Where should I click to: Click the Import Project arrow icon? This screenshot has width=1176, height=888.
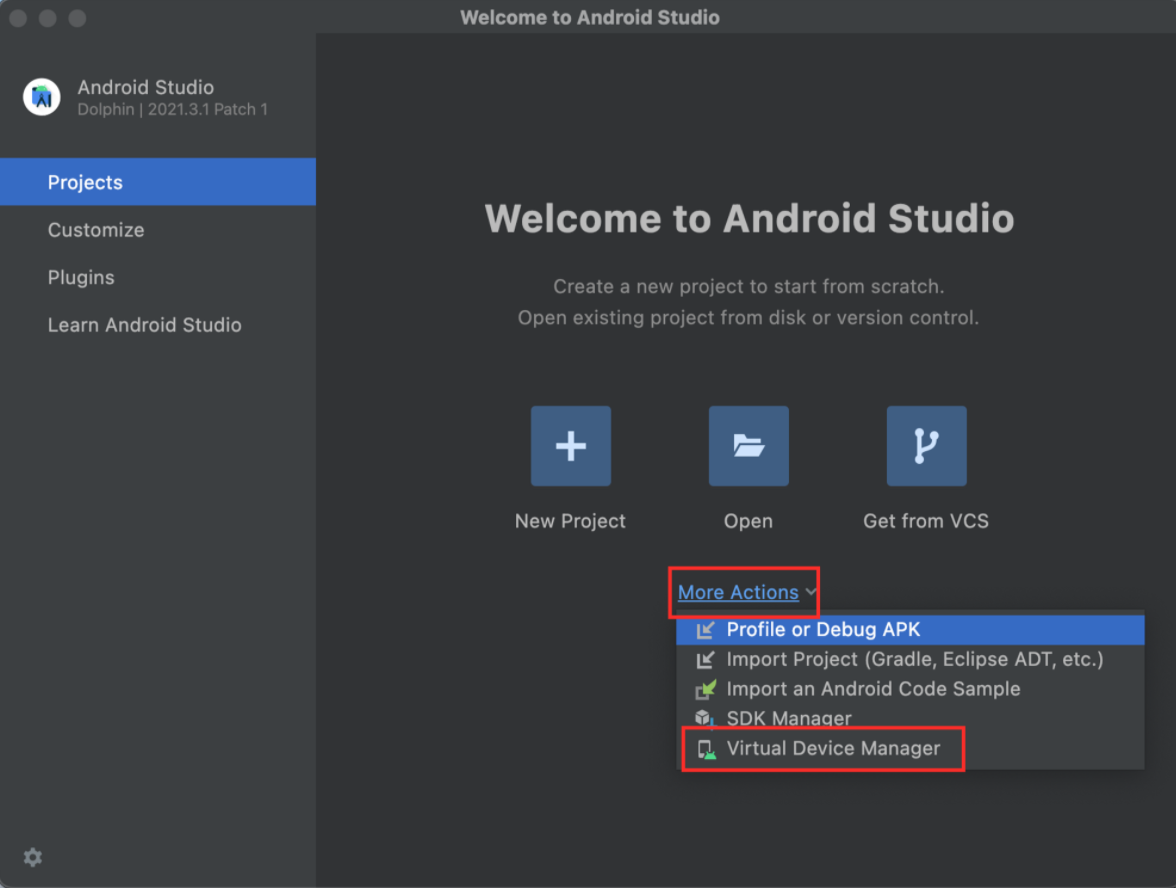(x=705, y=660)
